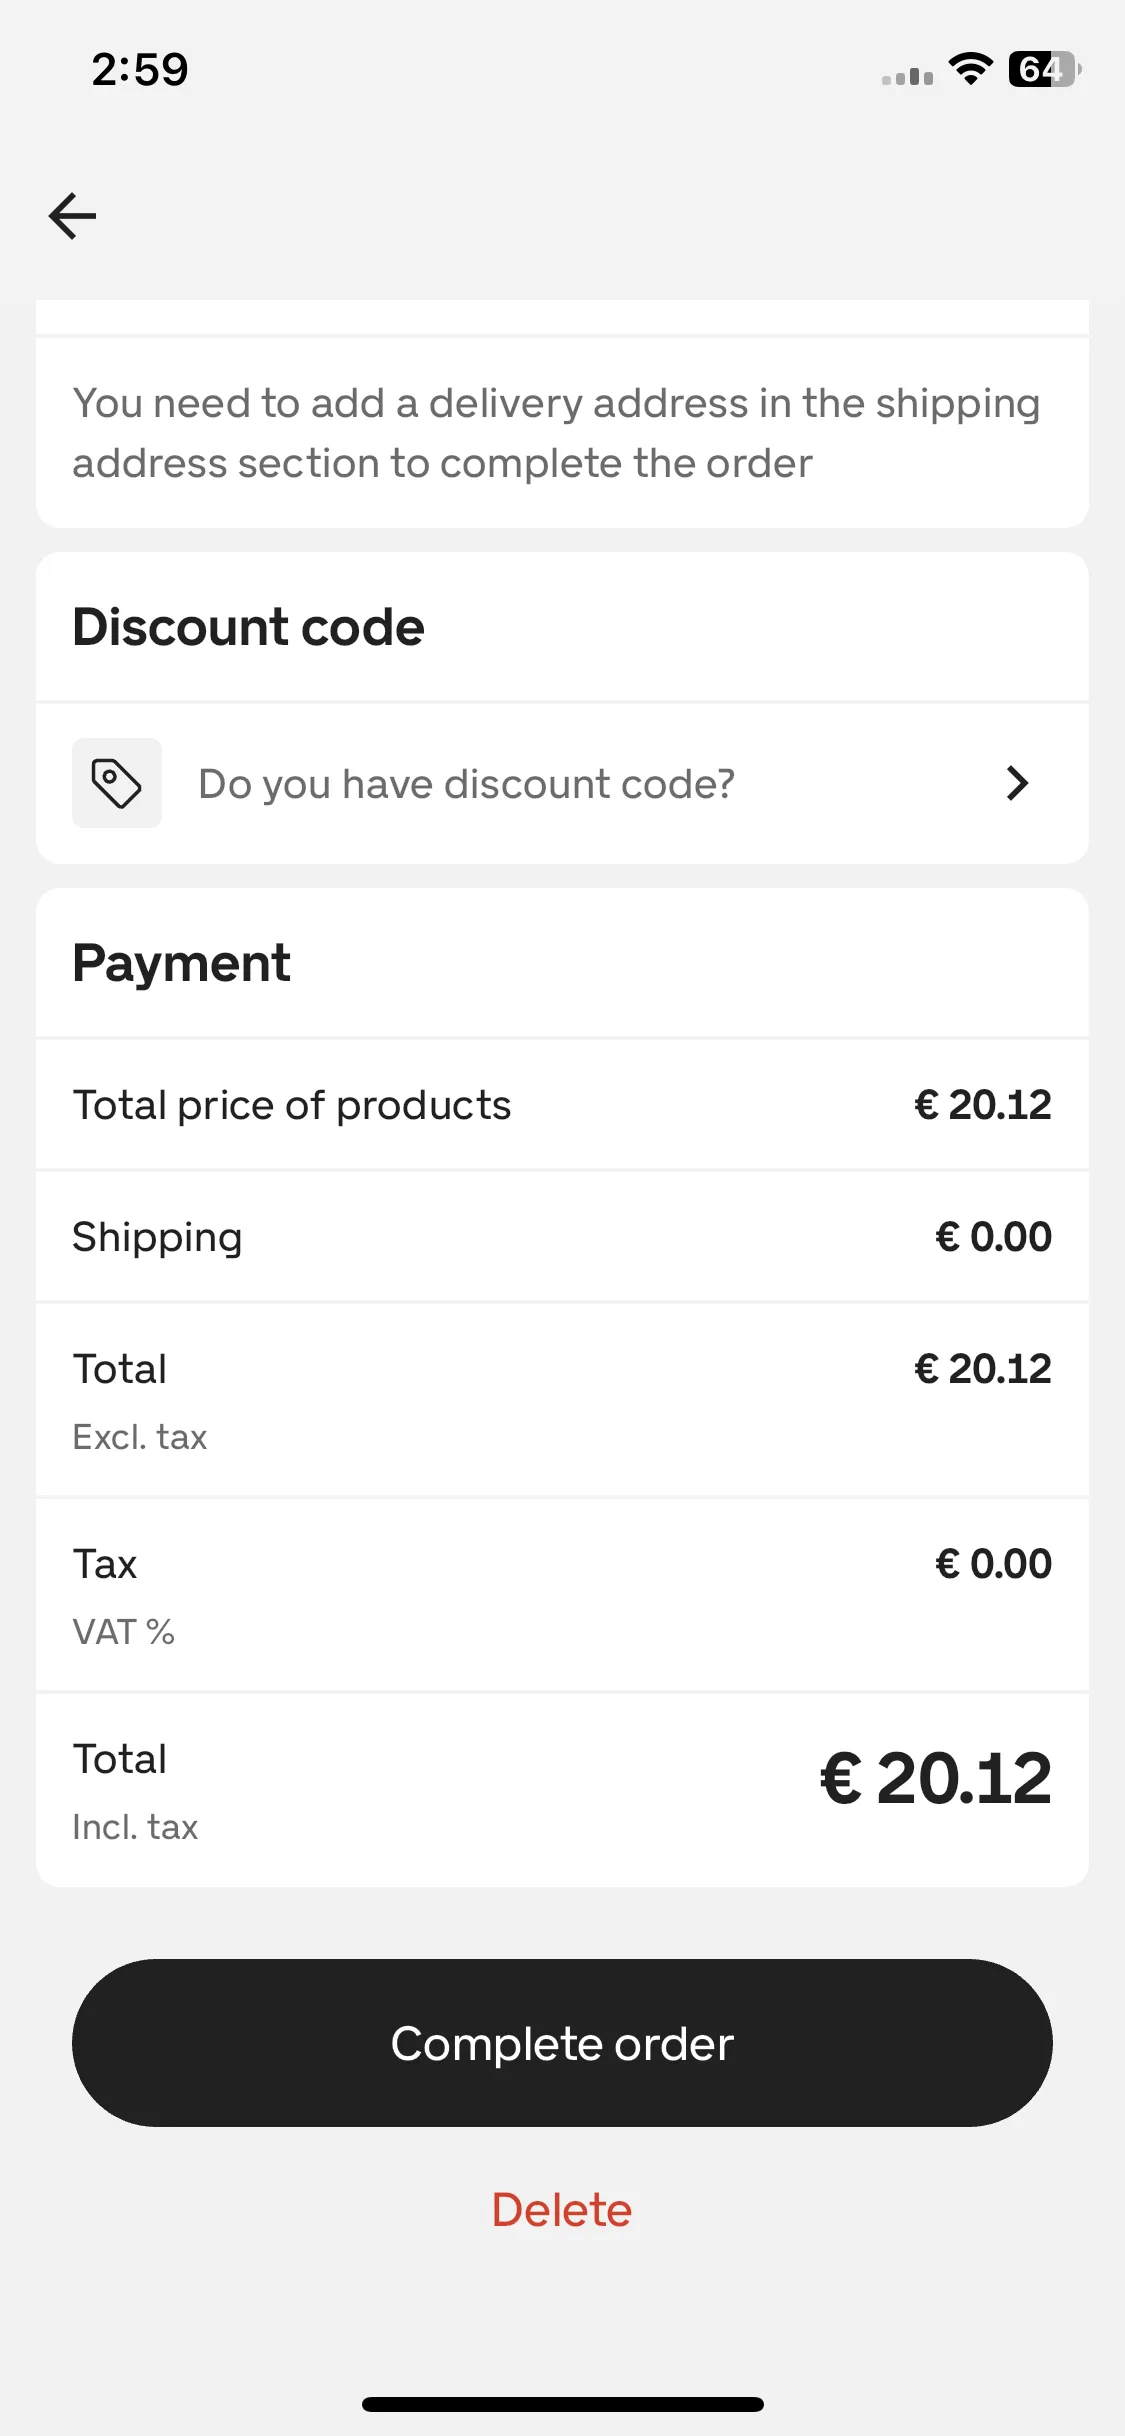Tap the back arrow icon
The image size is (1125, 2436).
coord(72,216)
